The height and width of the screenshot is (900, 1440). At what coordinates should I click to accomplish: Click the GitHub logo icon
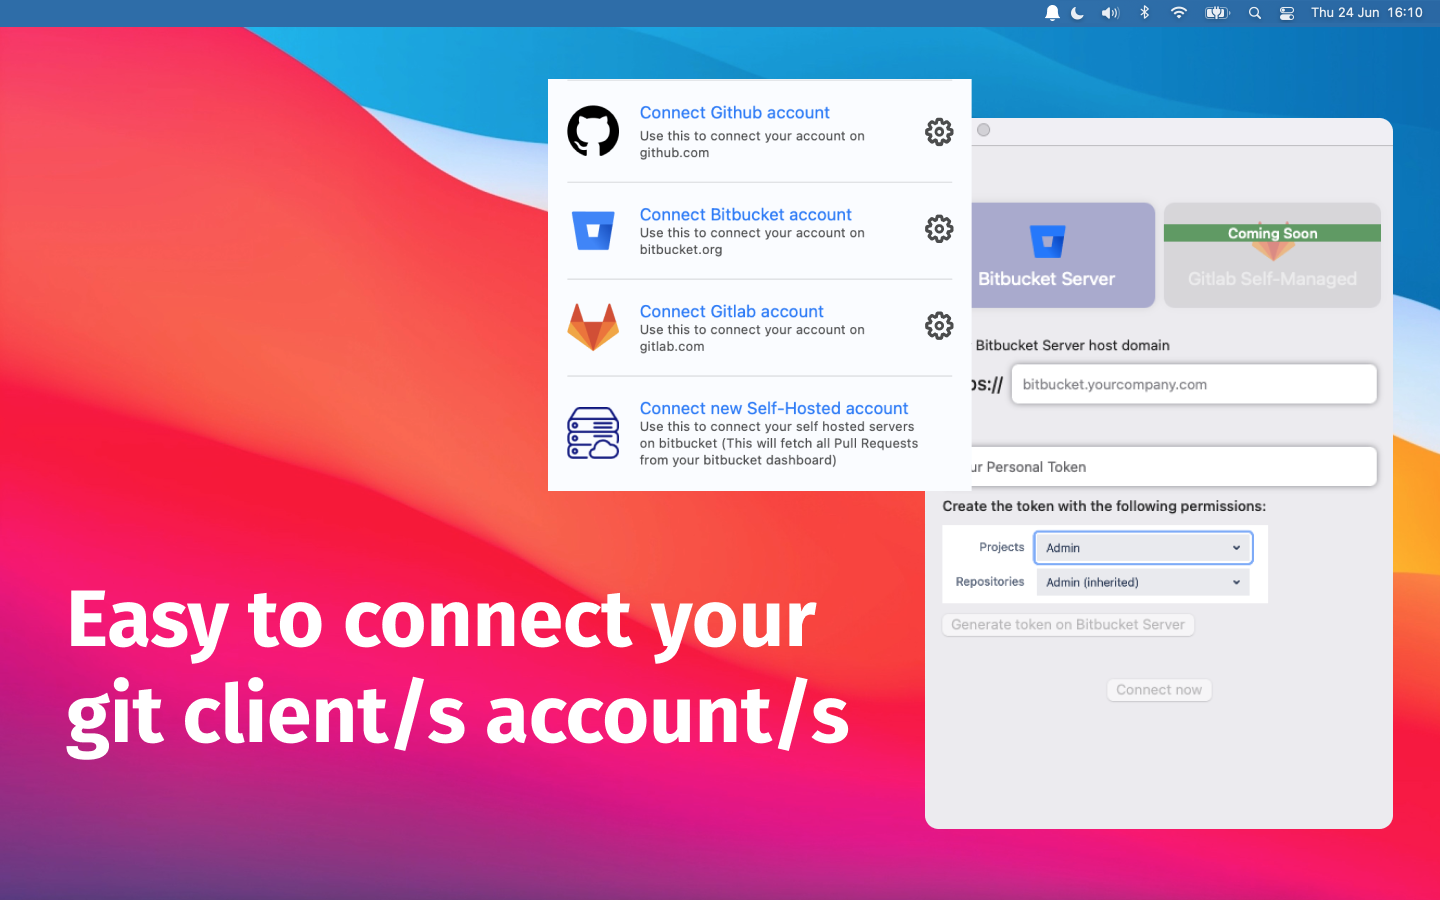pyautogui.click(x=593, y=131)
